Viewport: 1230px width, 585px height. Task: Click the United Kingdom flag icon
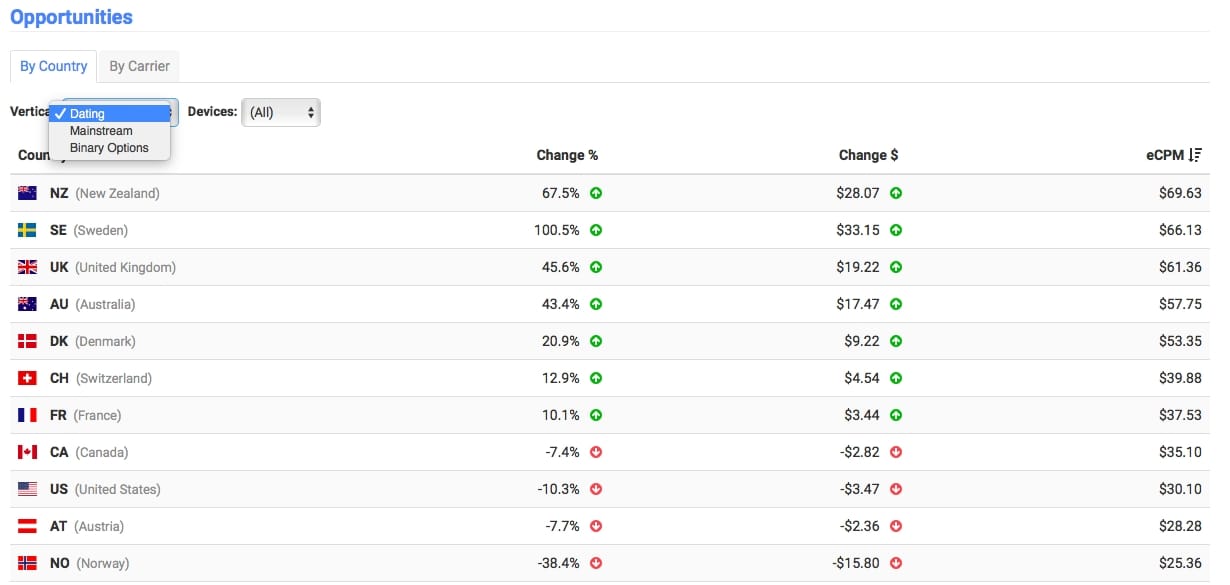[x=27, y=267]
